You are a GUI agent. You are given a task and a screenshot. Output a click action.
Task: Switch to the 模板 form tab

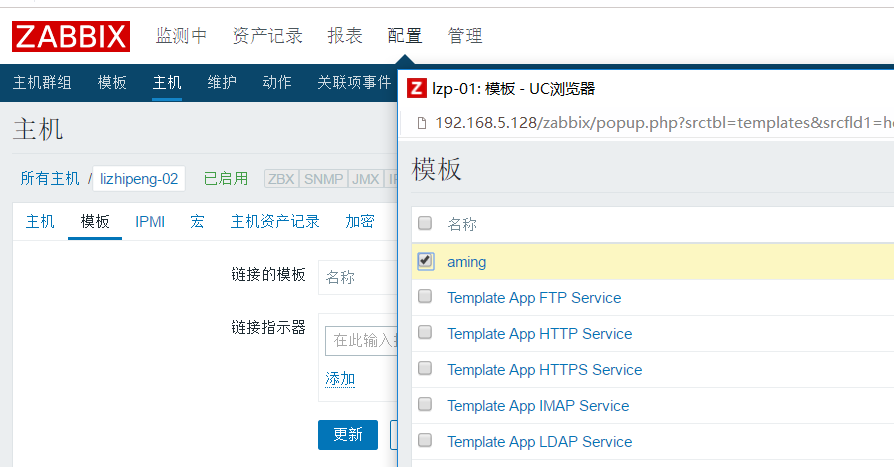pos(95,221)
